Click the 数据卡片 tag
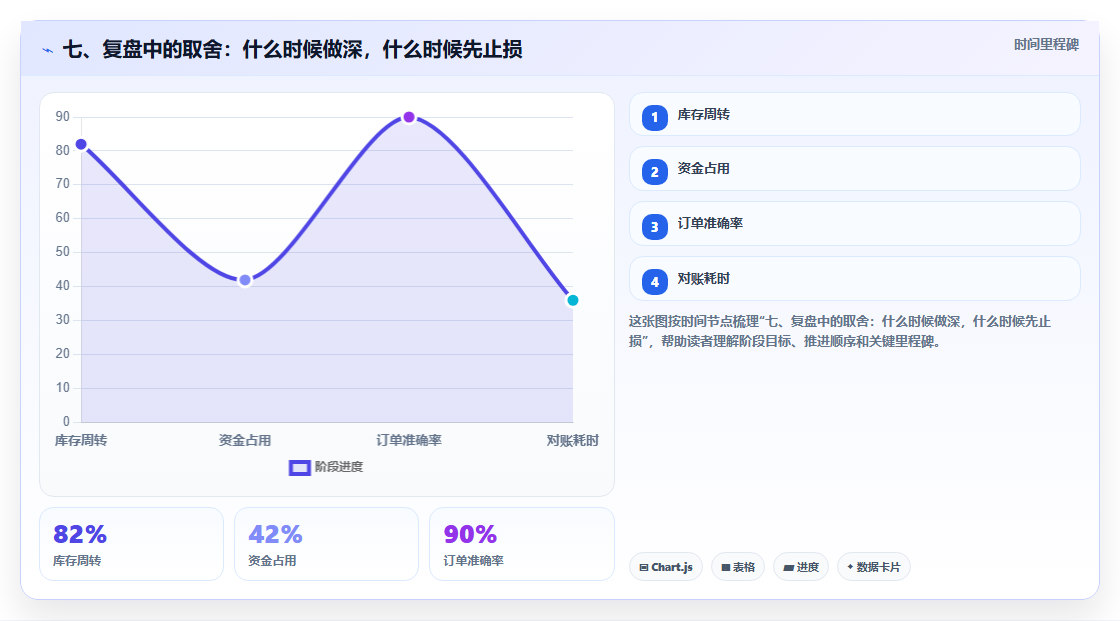The image size is (1120, 621). click(874, 567)
